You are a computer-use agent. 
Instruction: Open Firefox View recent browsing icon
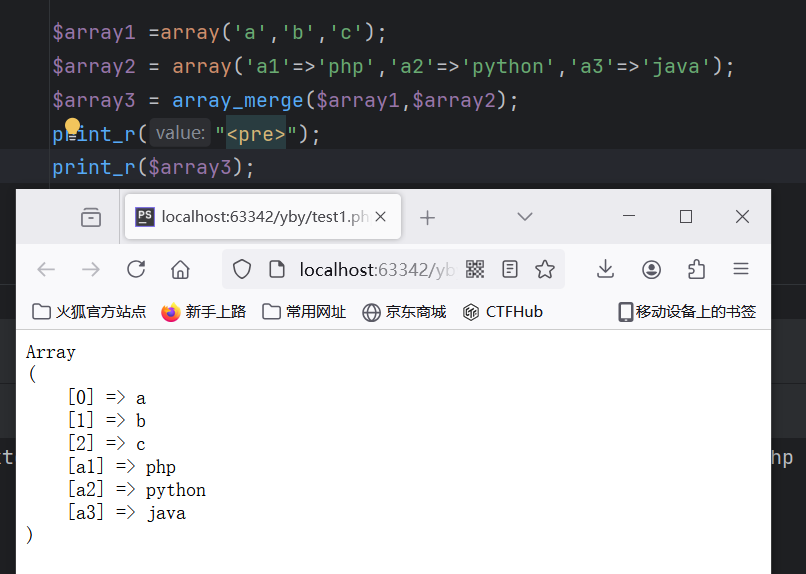click(x=90, y=217)
